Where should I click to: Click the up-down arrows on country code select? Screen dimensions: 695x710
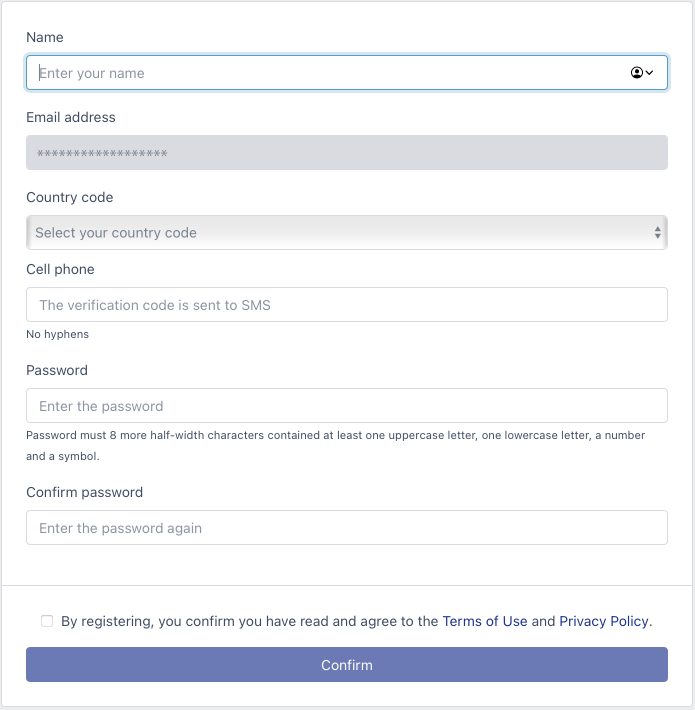pyautogui.click(x=657, y=233)
